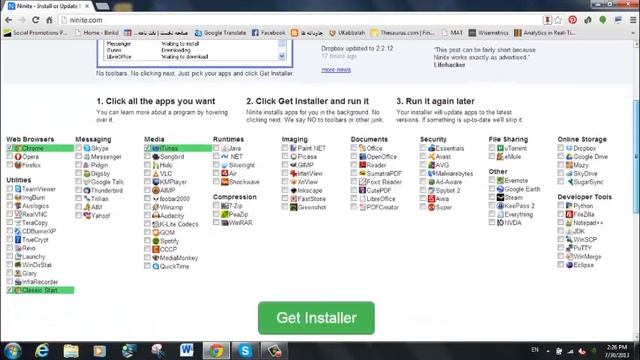
Task: Click the installer preview list scroll-down arrow
Action: tap(282, 56)
